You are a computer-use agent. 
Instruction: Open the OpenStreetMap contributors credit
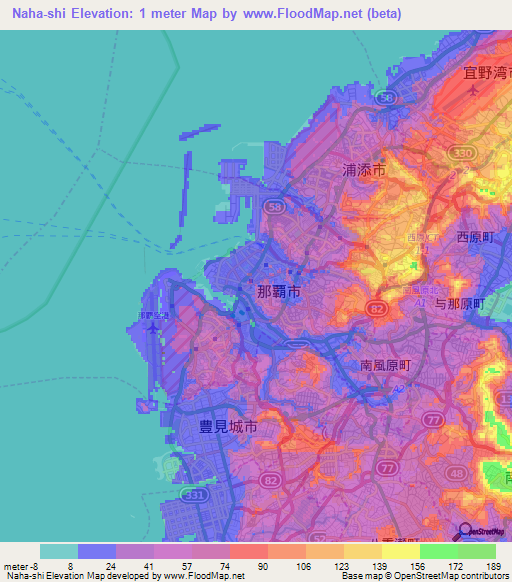point(451,576)
